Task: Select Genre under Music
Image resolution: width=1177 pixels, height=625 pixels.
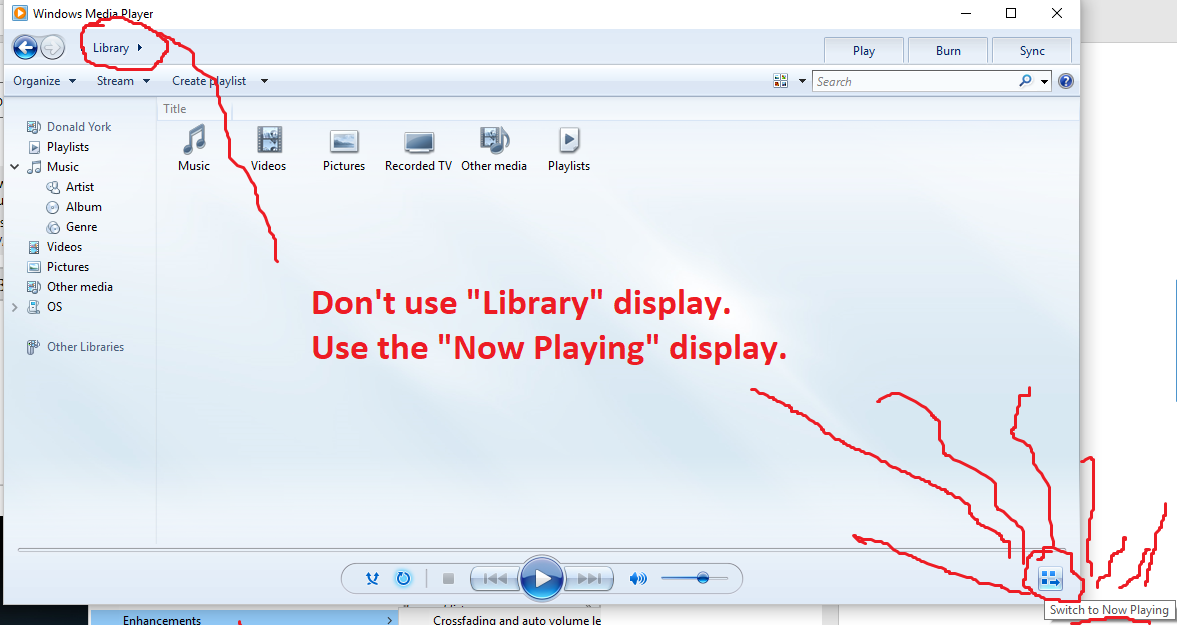Action: tap(81, 227)
